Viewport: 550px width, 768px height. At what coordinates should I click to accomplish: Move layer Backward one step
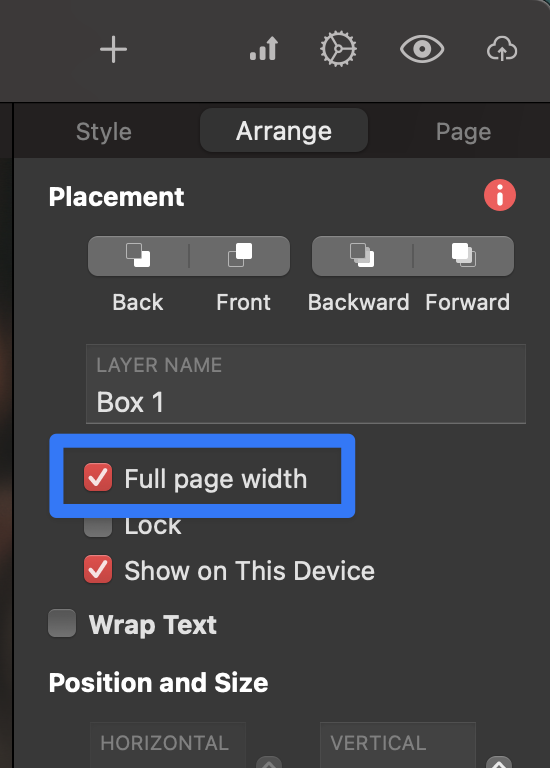tap(362, 256)
